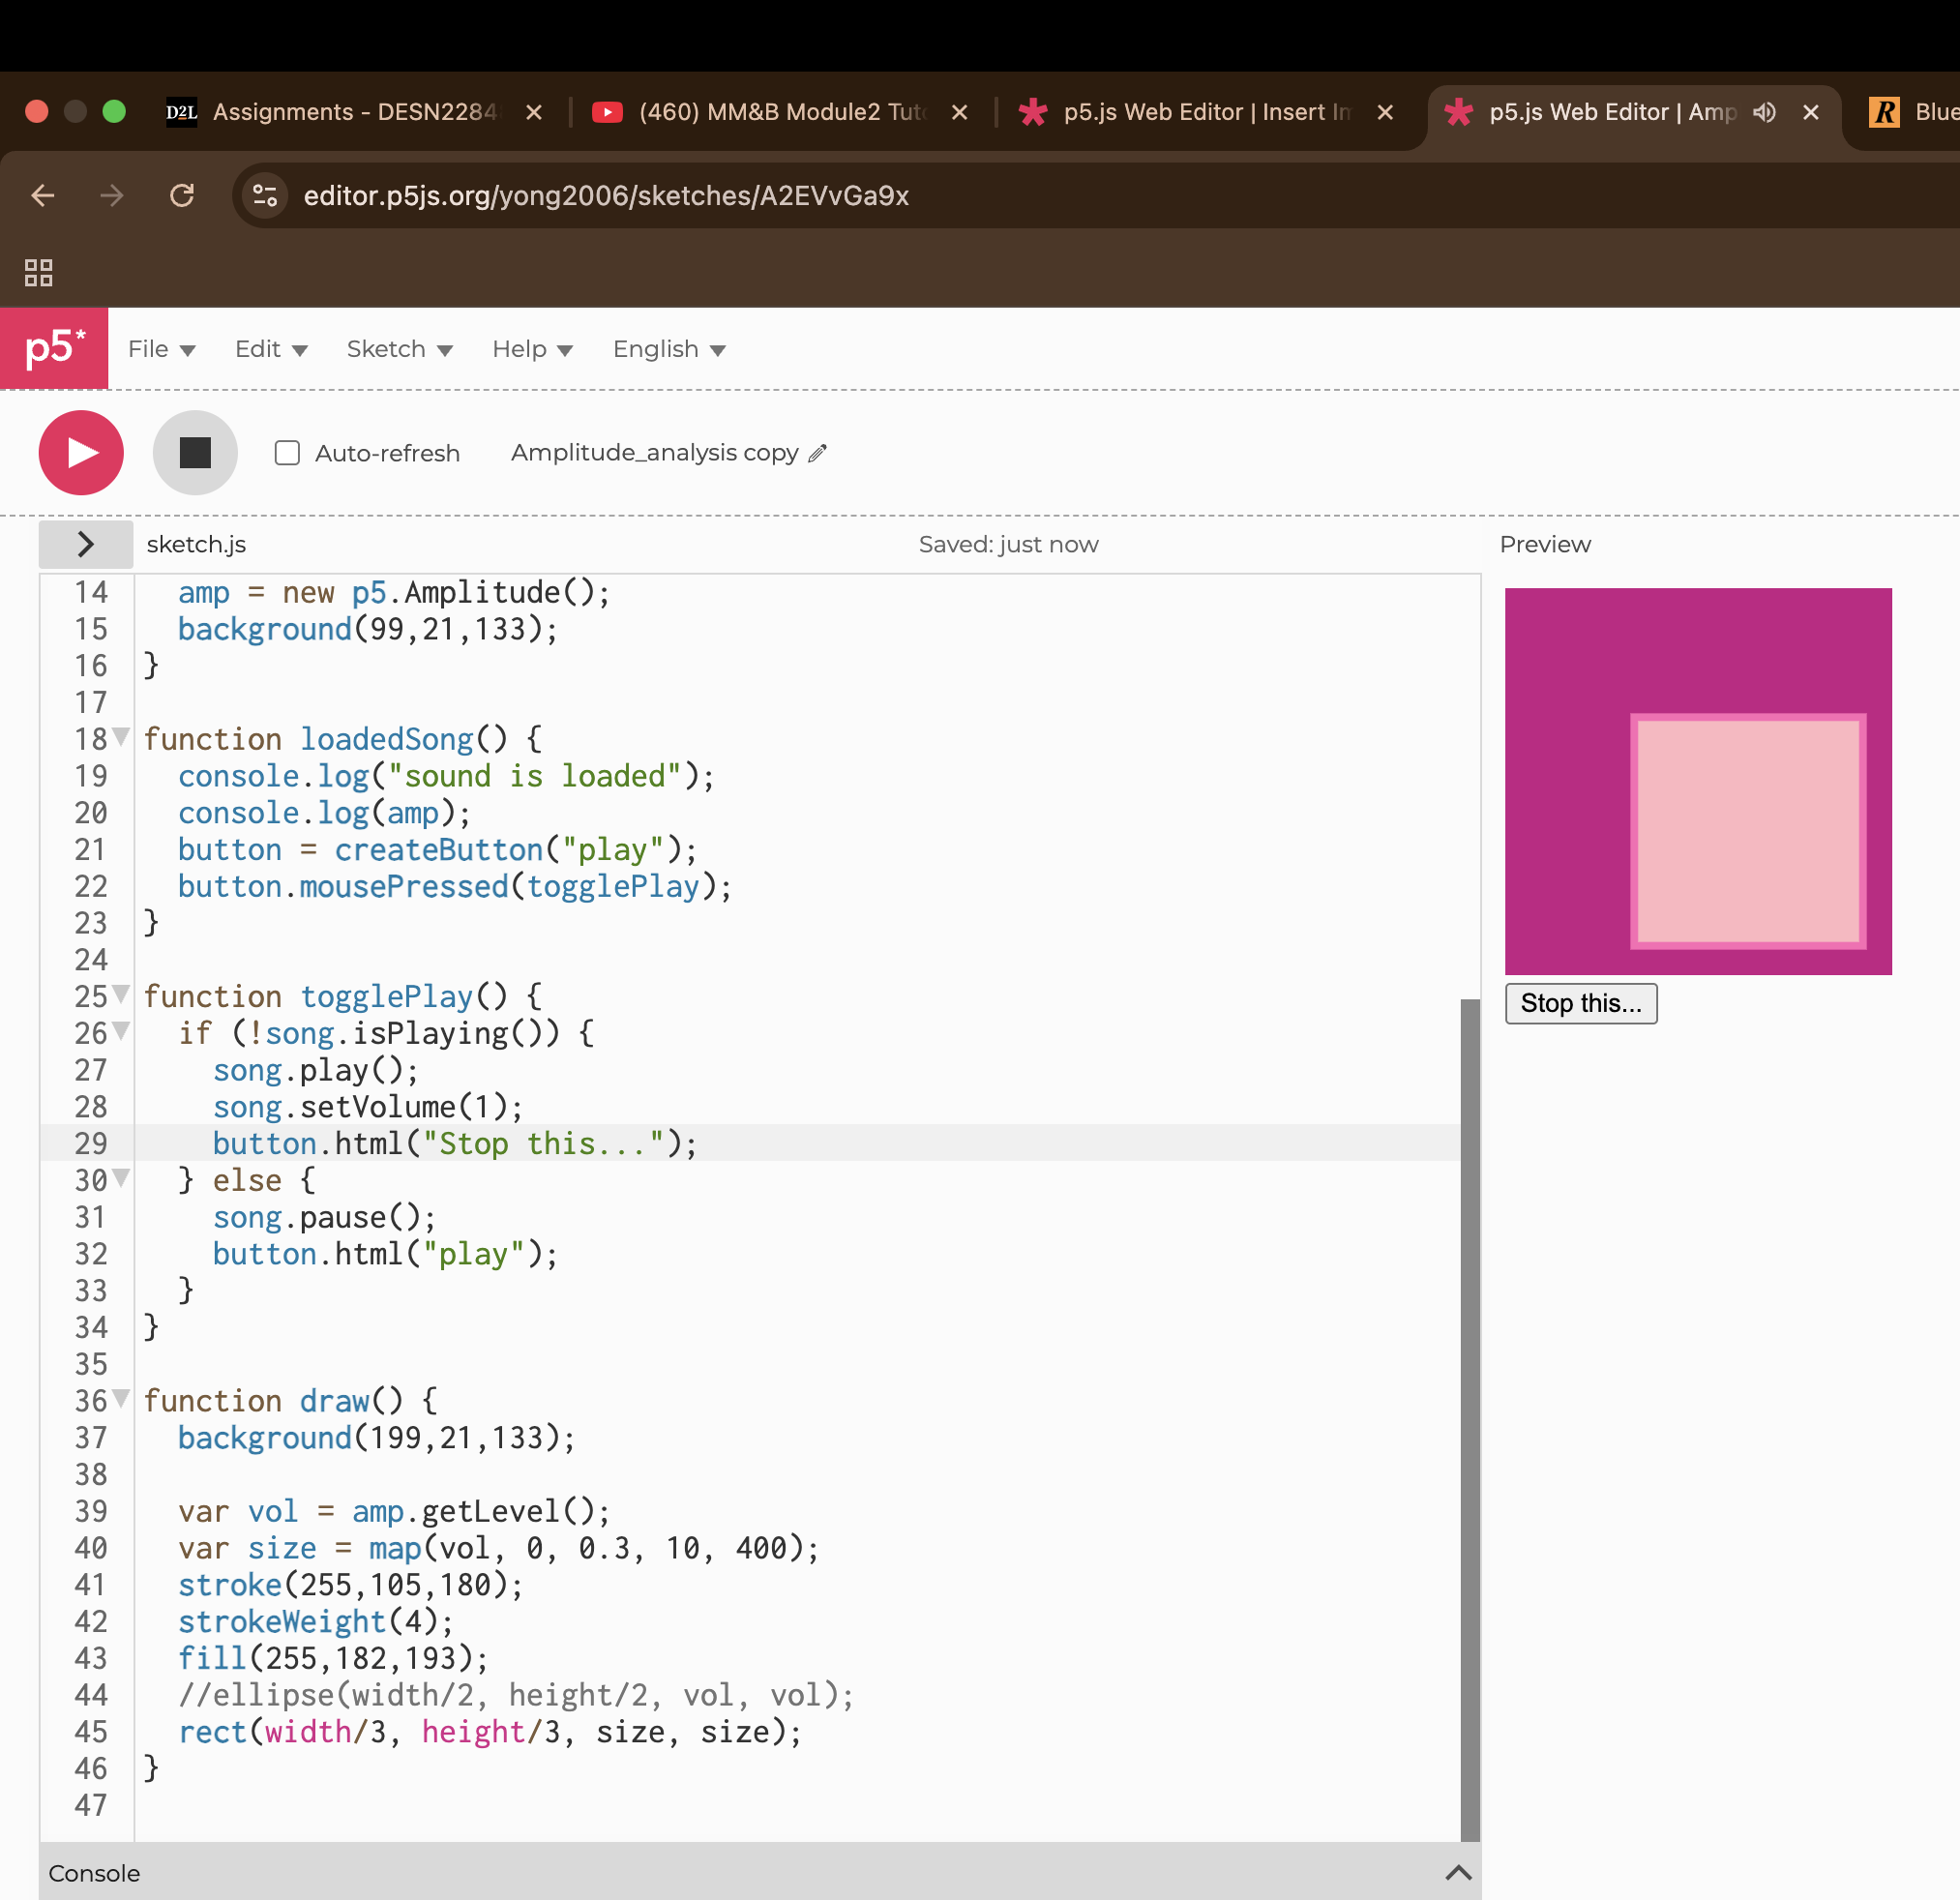Click the editor vertical scrollbar
The width and height of the screenshot is (1960, 1900).
tap(1470, 1420)
